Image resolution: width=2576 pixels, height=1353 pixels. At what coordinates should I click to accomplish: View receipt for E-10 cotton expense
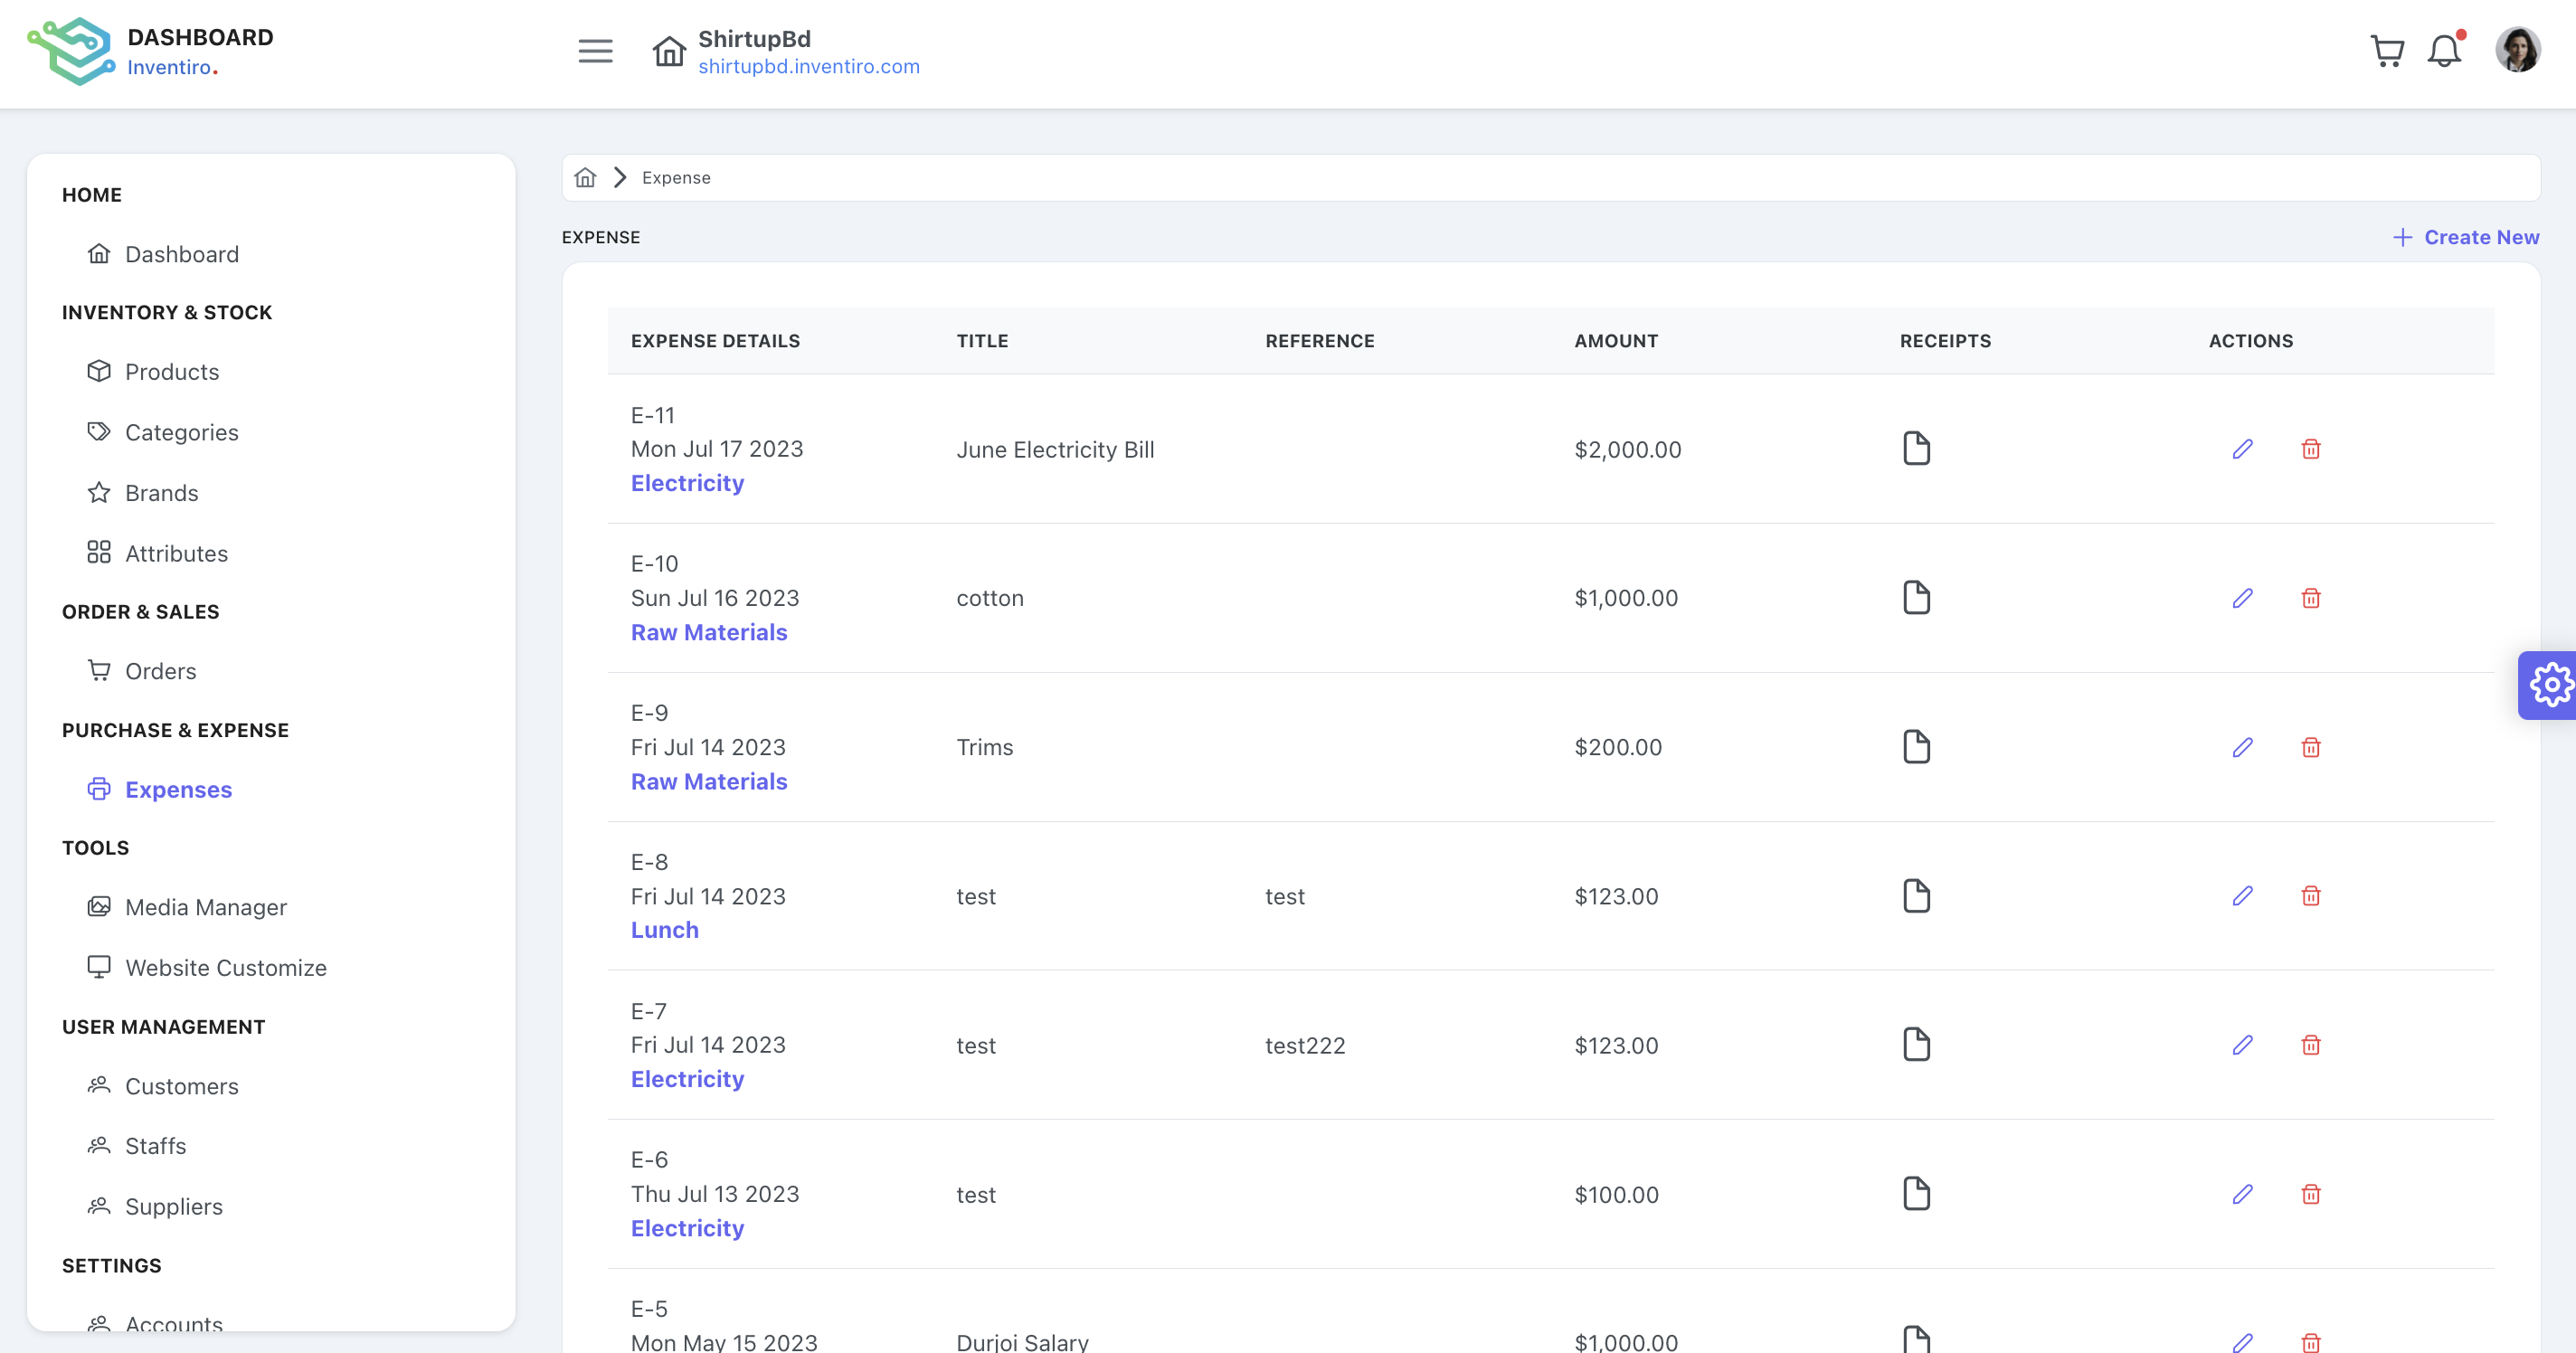1916,598
